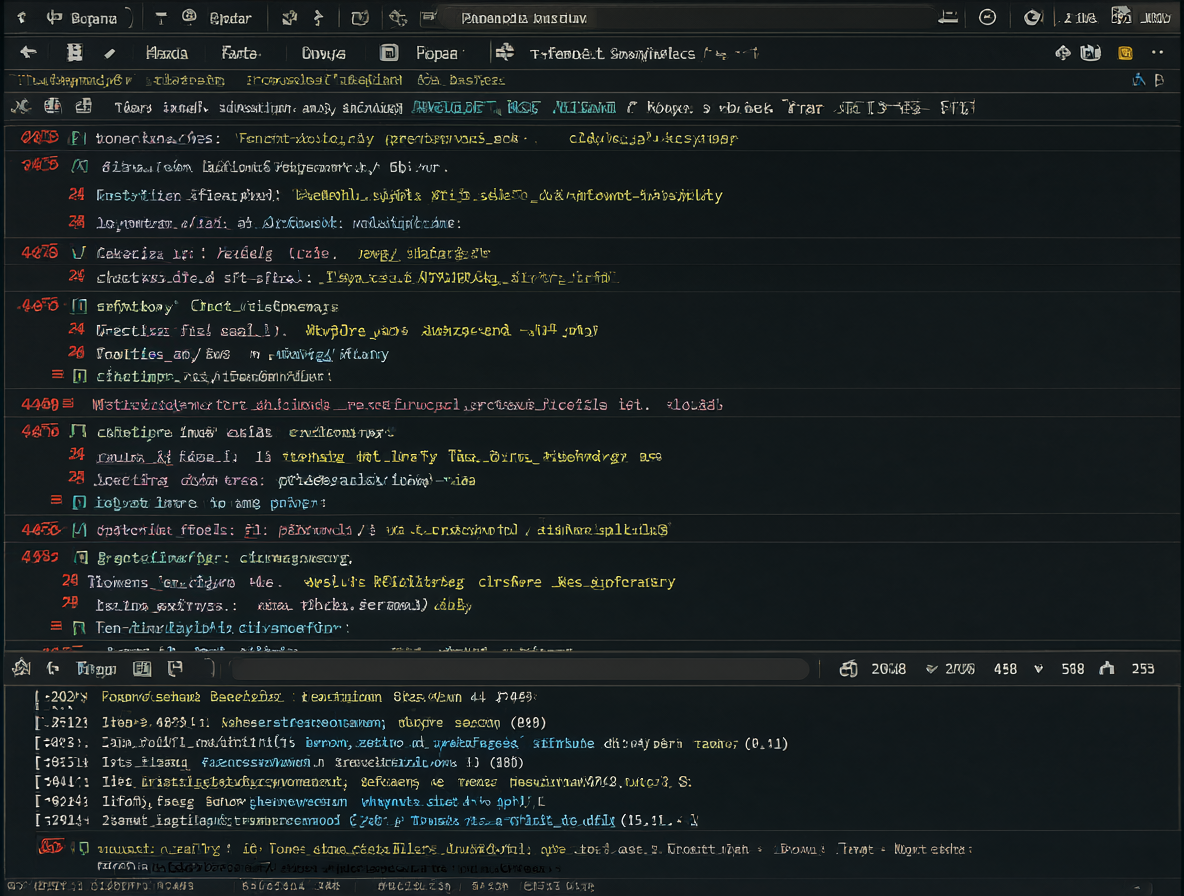Expand the lines marker on the 4469 row
Image resolution: width=1184 pixels, height=896 pixels.
click(x=69, y=404)
